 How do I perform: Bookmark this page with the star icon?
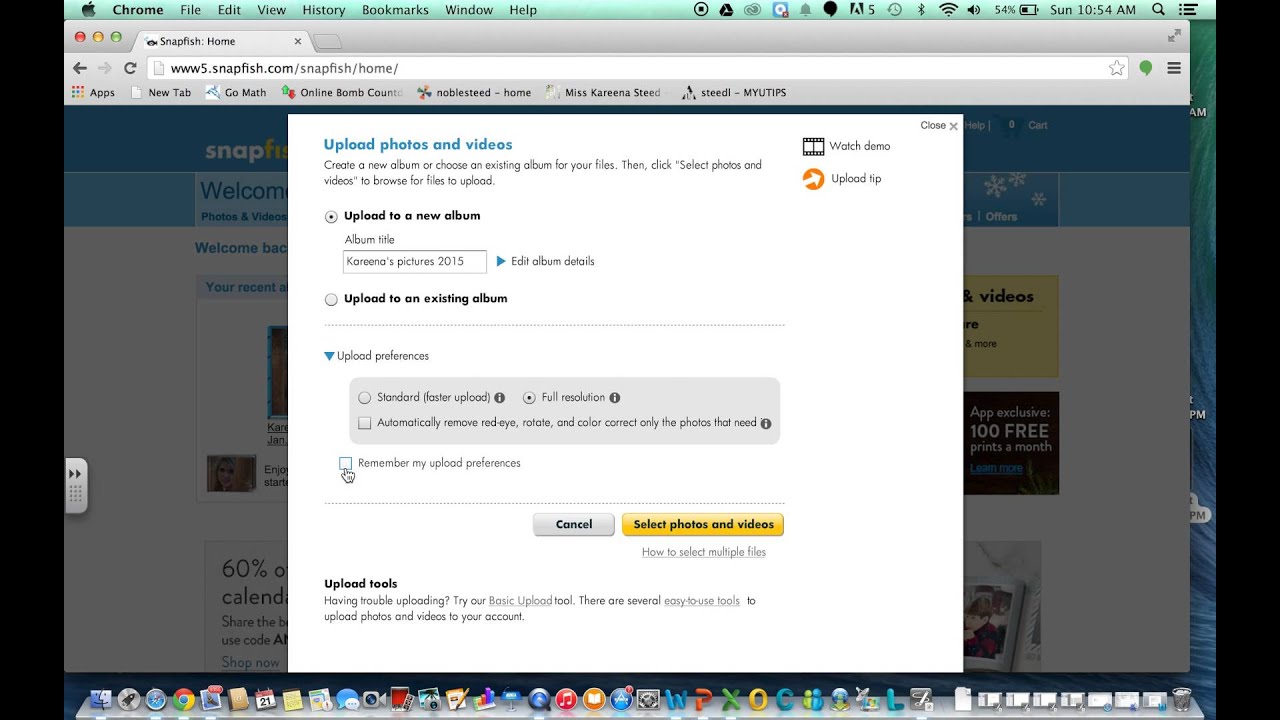(x=1117, y=68)
